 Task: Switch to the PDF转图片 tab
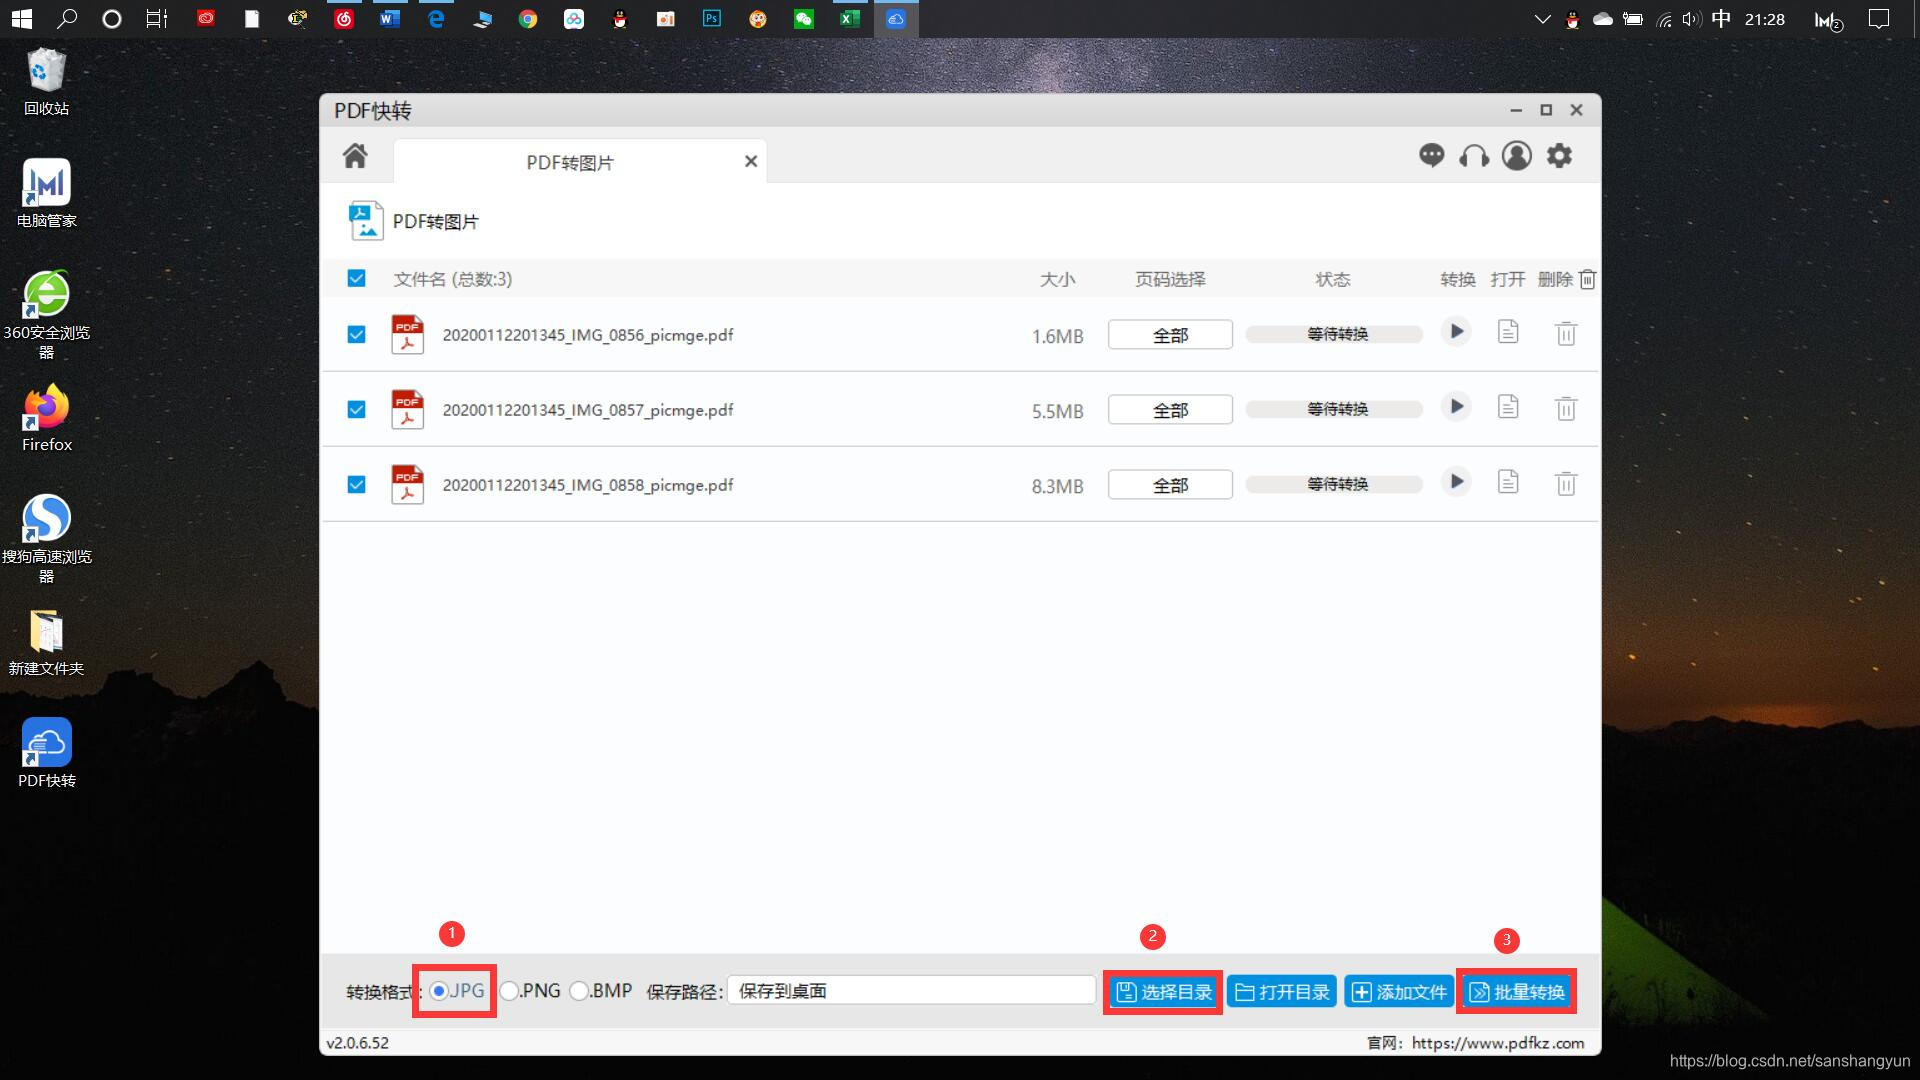click(x=569, y=162)
